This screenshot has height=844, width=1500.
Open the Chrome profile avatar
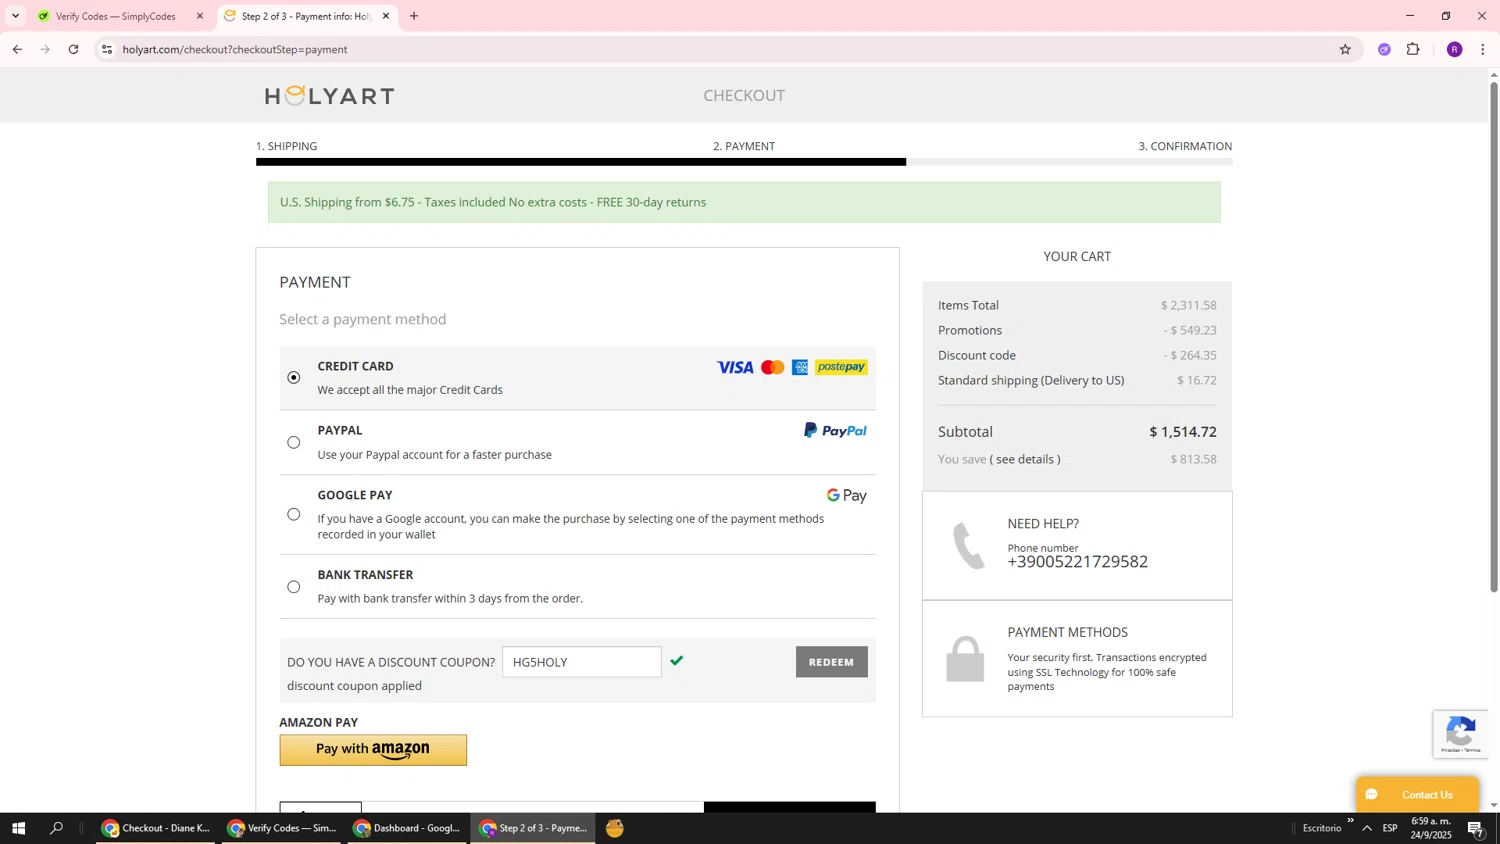(x=1454, y=49)
